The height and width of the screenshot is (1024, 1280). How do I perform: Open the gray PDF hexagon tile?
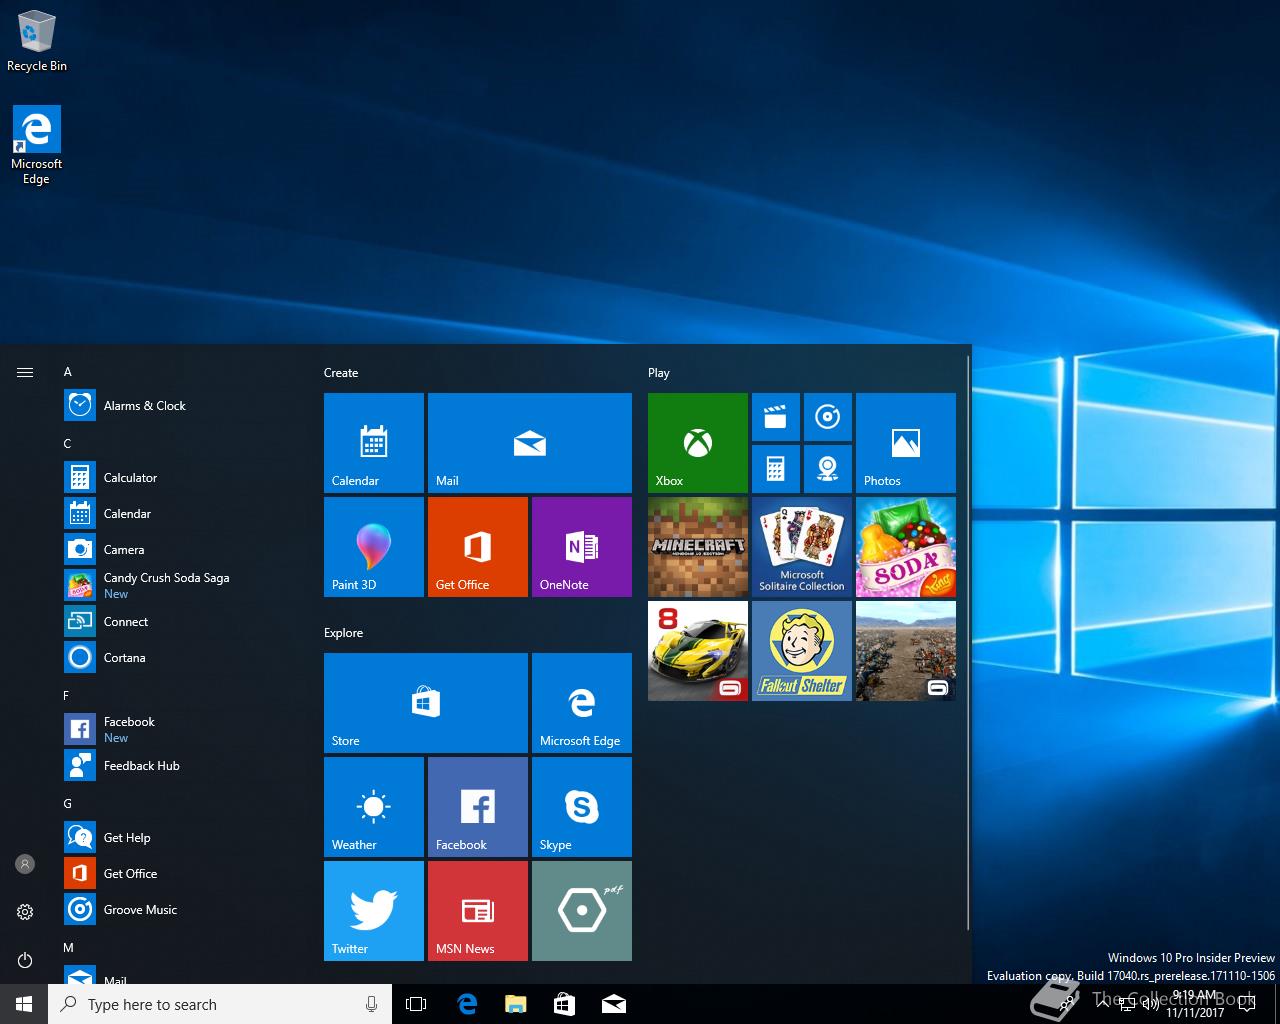(x=582, y=910)
